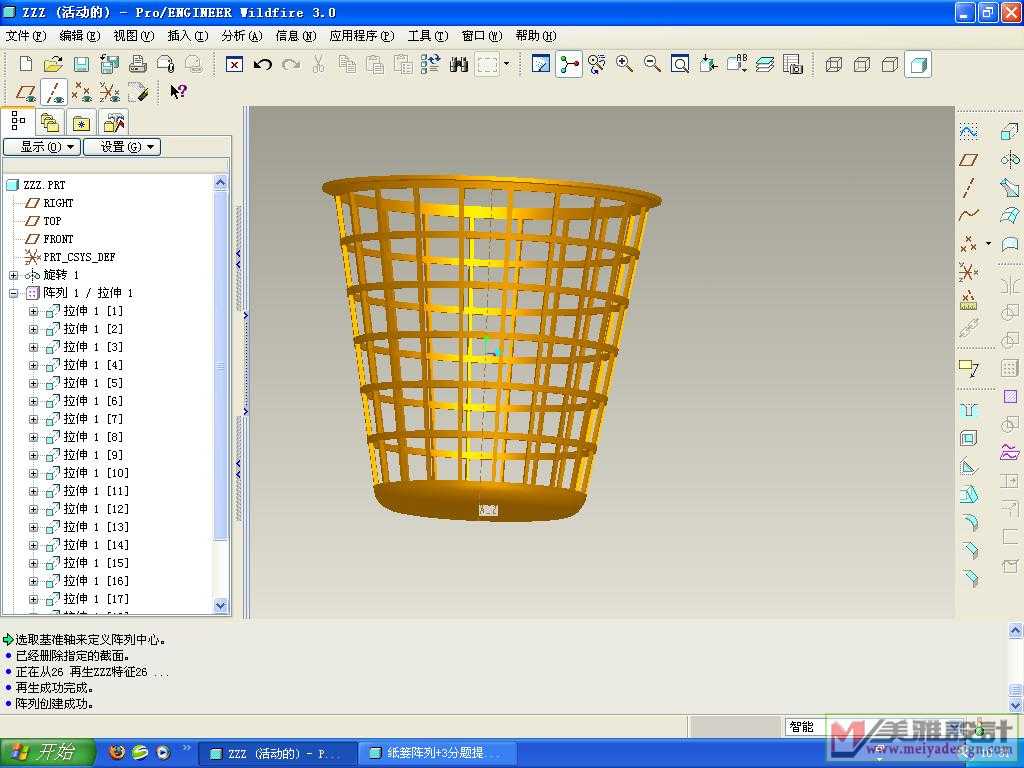The width and height of the screenshot is (1024, 768).
Task: Open the 分析(A) menu
Action: coord(242,36)
